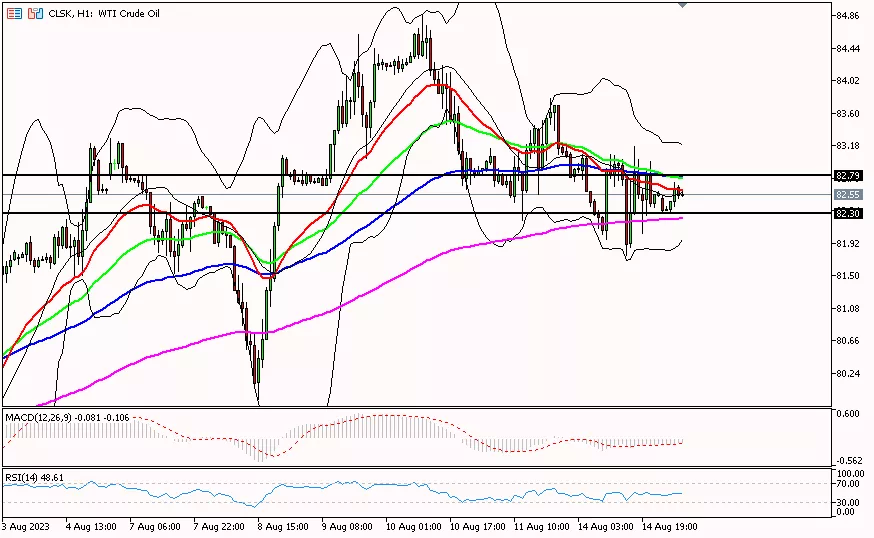
Task: Click the 14 Aug 03:00 time label
Action: 606,527
